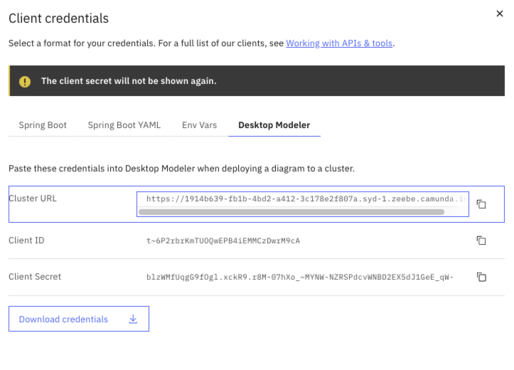Click the yellow warning icon
Image resolution: width=514 pixels, height=370 pixels.
tap(25, 81)
